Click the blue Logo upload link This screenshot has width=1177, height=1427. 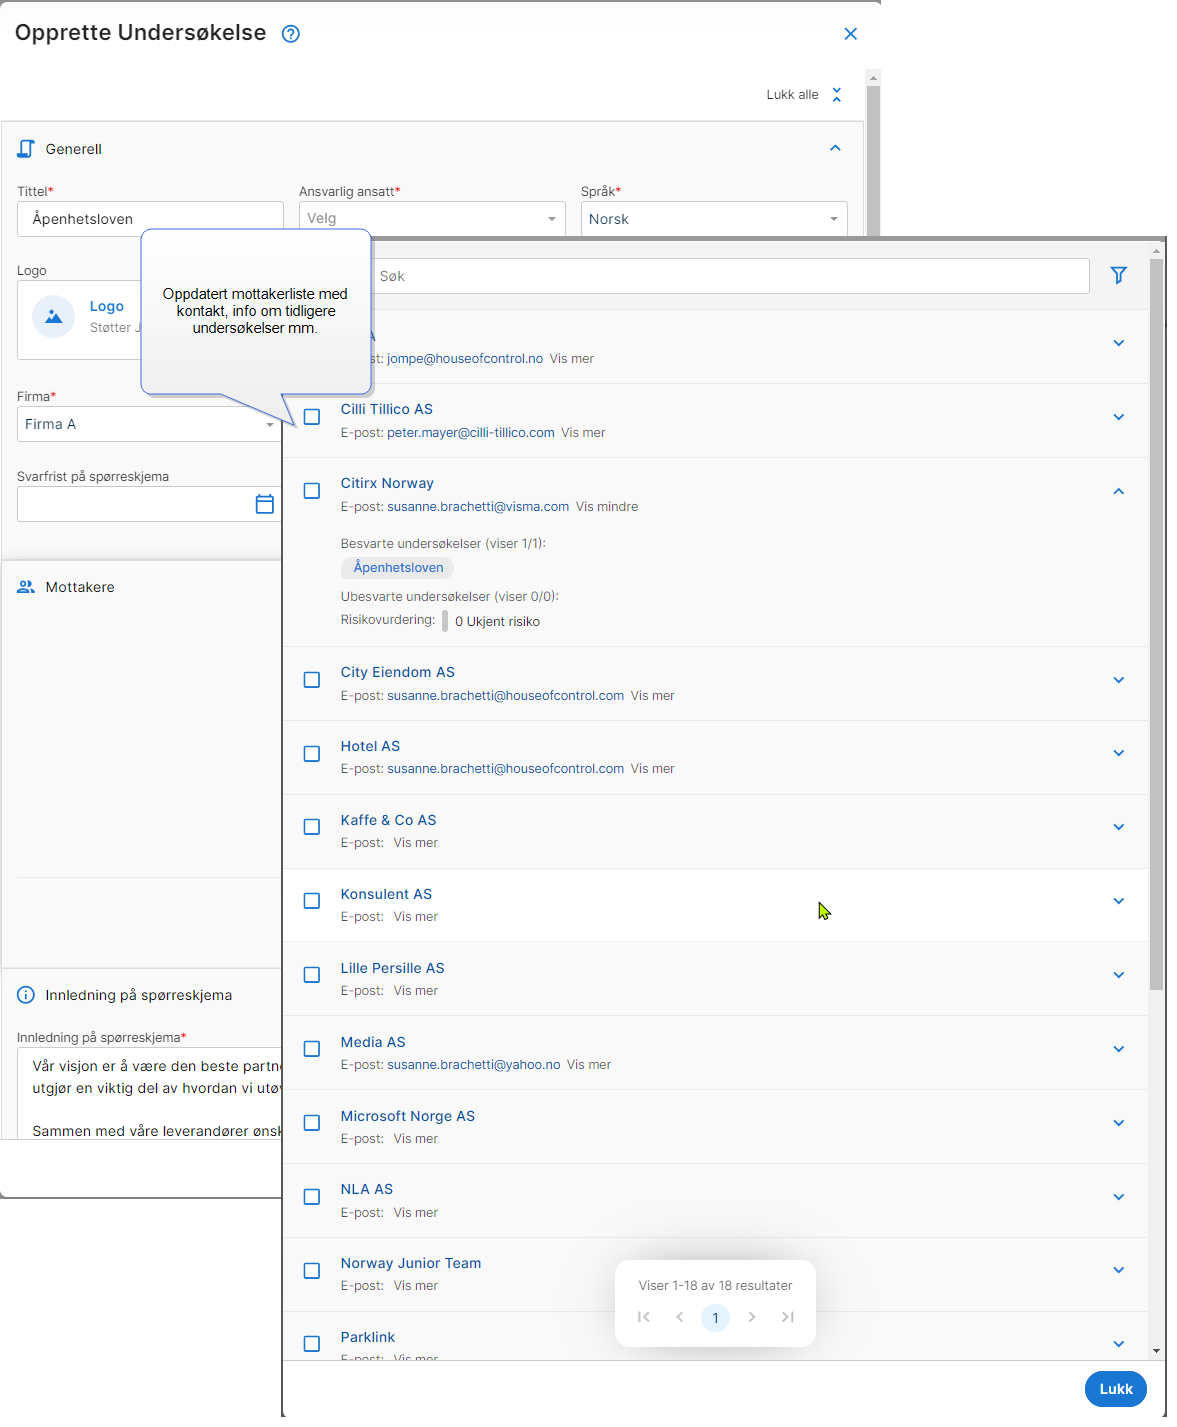tap(107, 307)
